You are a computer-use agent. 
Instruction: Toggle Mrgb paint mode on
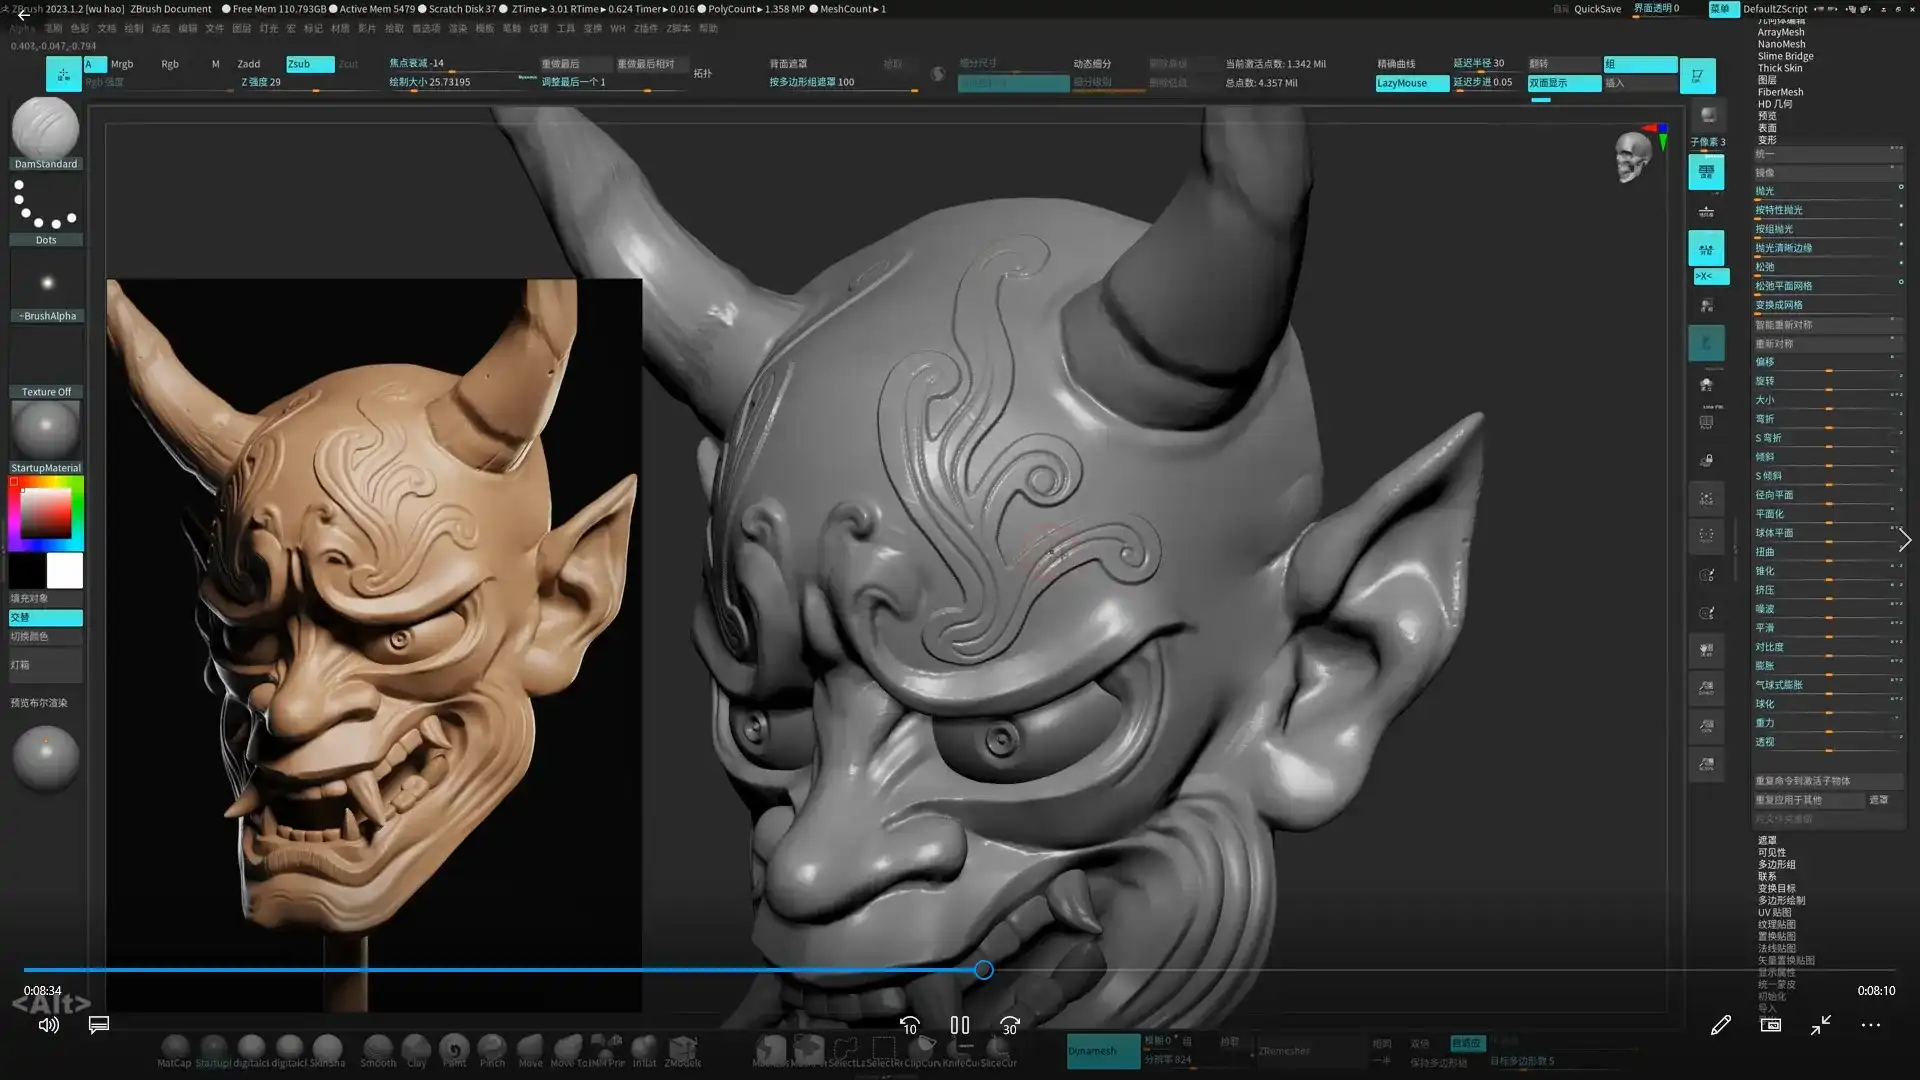coord(121,63)
